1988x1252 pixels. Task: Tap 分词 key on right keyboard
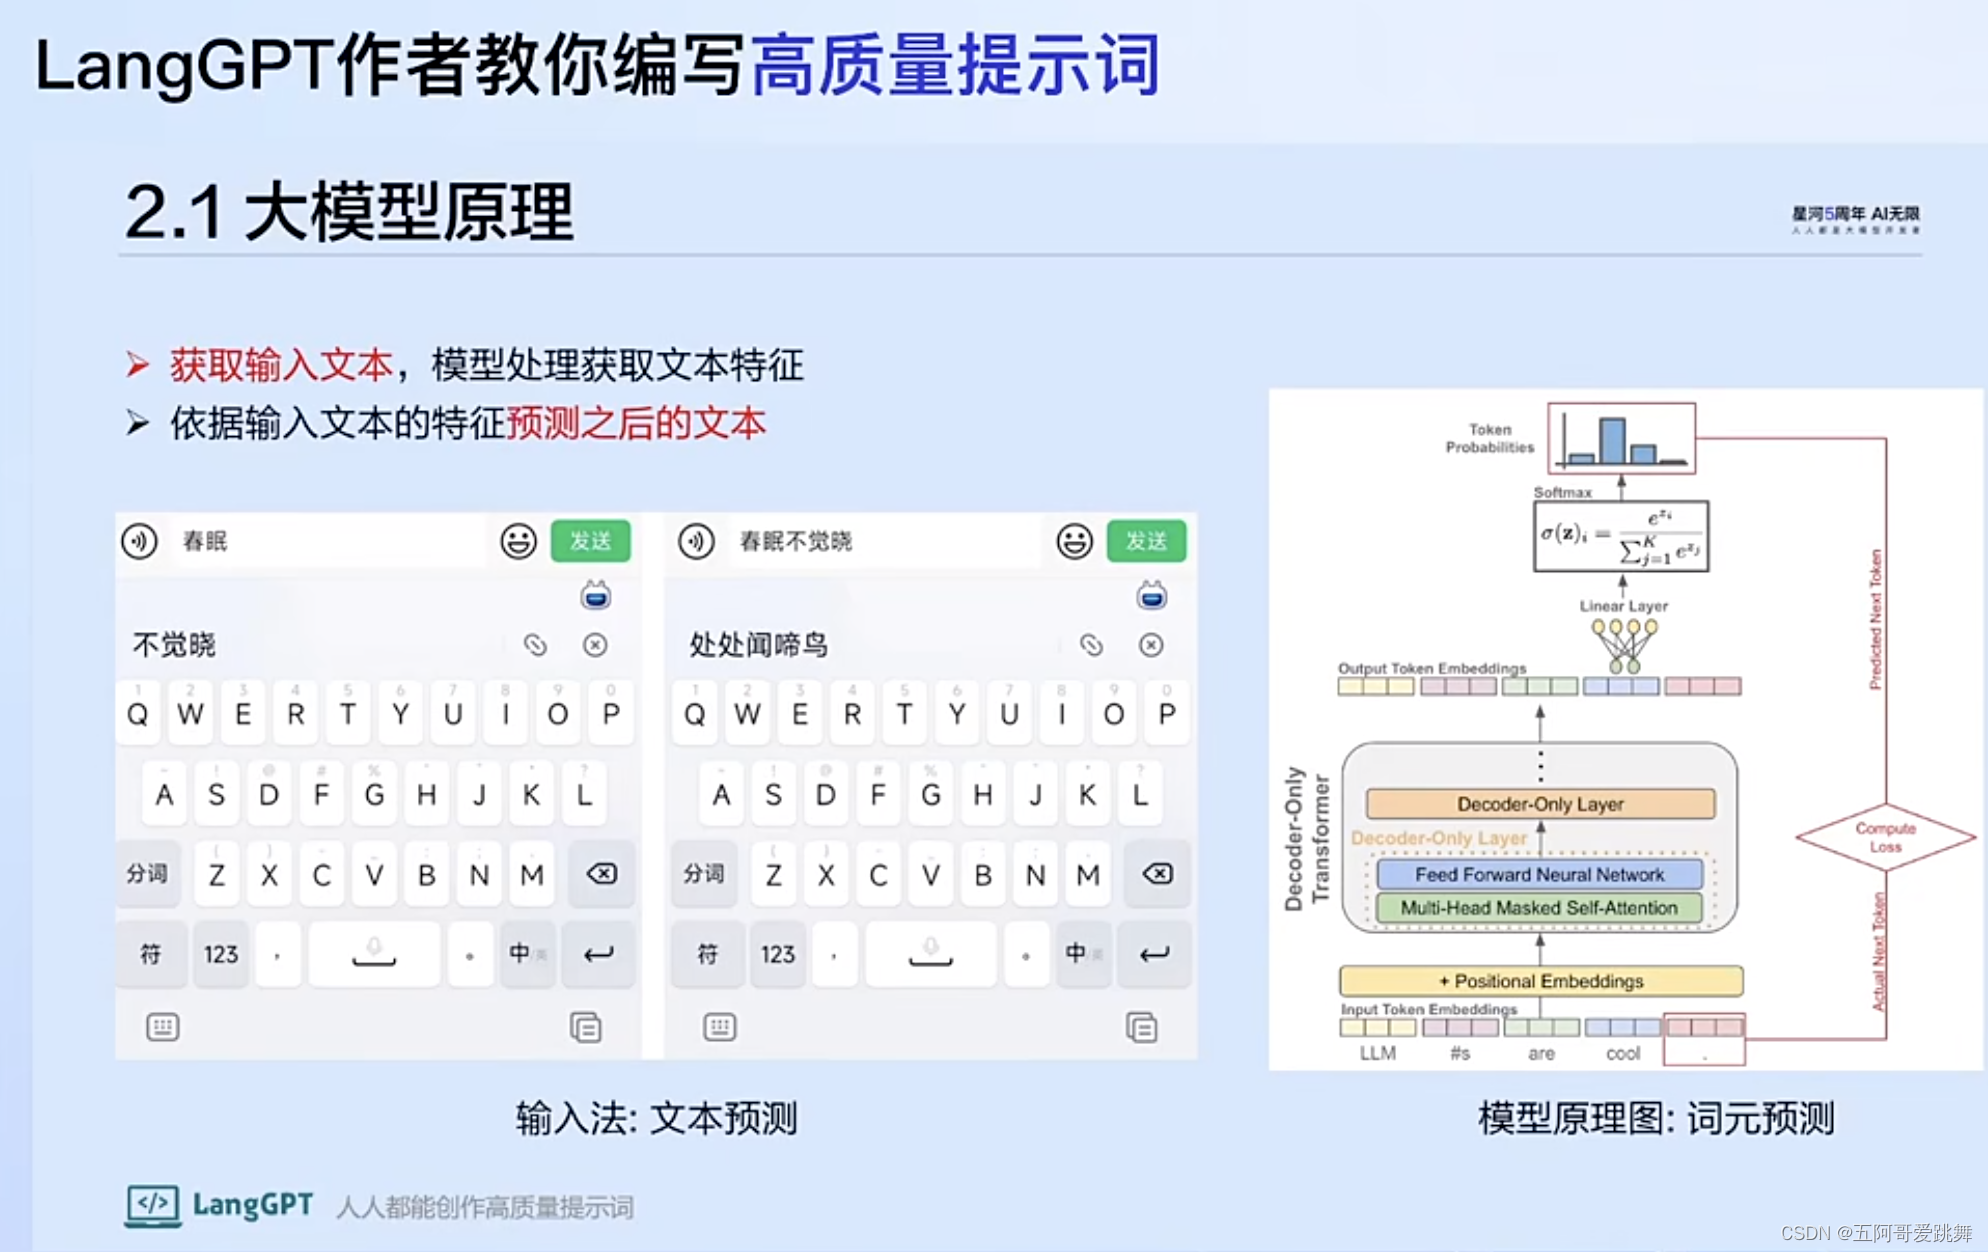704,874
